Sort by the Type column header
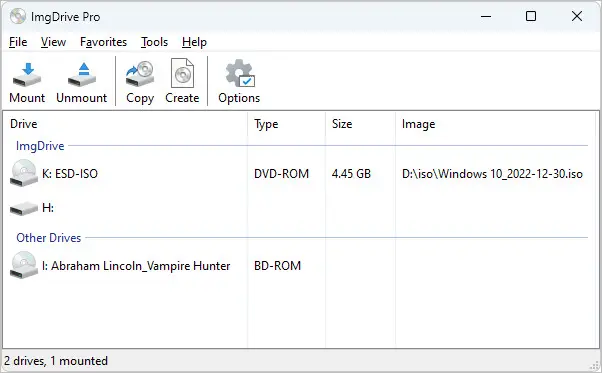602x373 pixels. 286,124
